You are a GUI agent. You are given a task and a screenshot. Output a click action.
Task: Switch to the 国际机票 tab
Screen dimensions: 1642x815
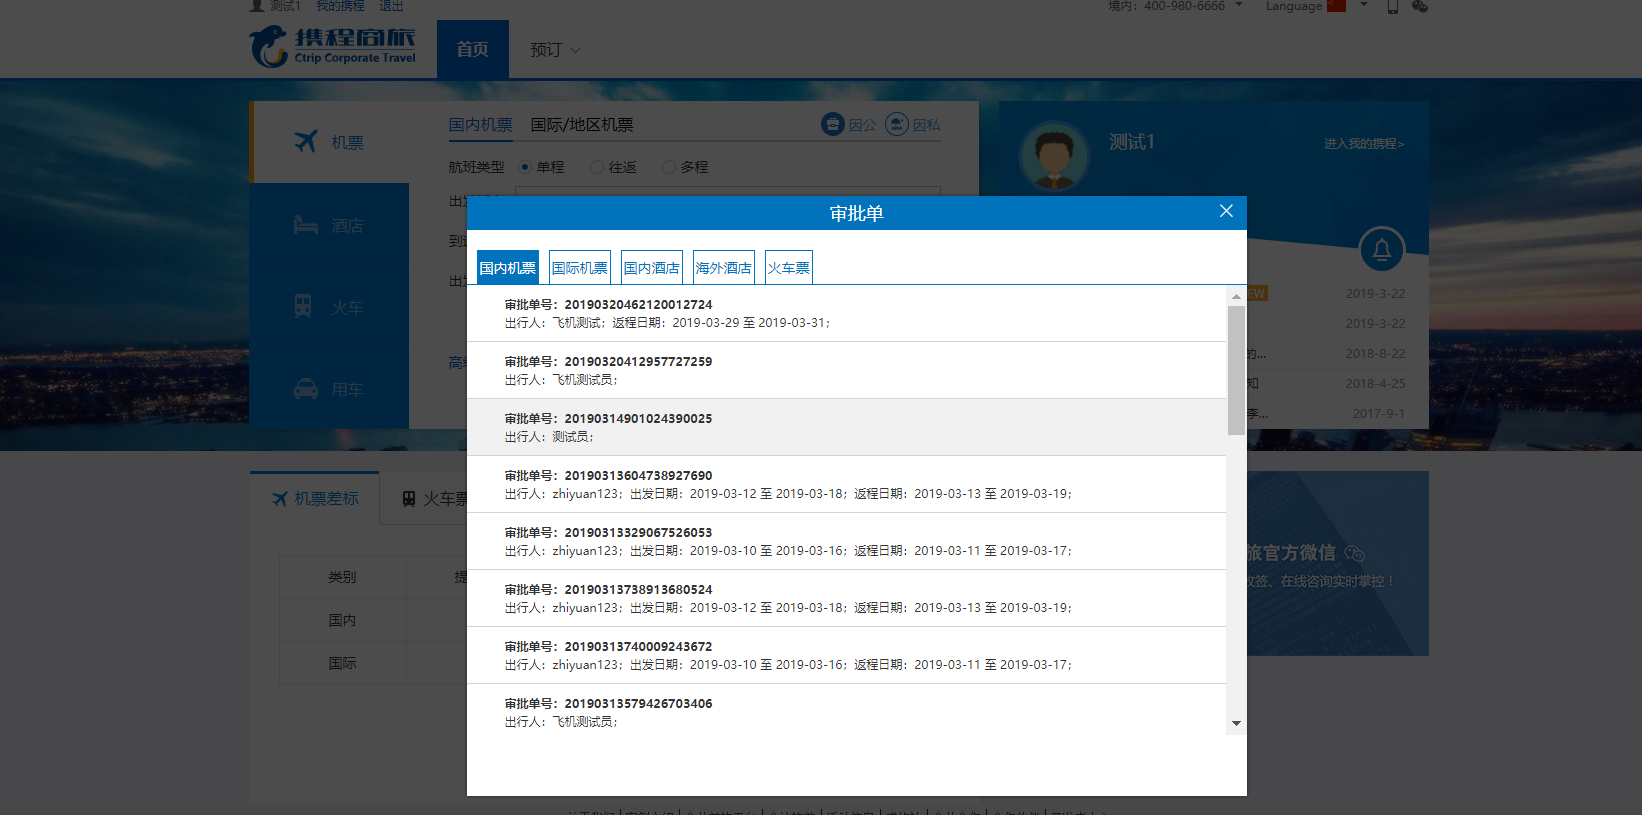580,268
